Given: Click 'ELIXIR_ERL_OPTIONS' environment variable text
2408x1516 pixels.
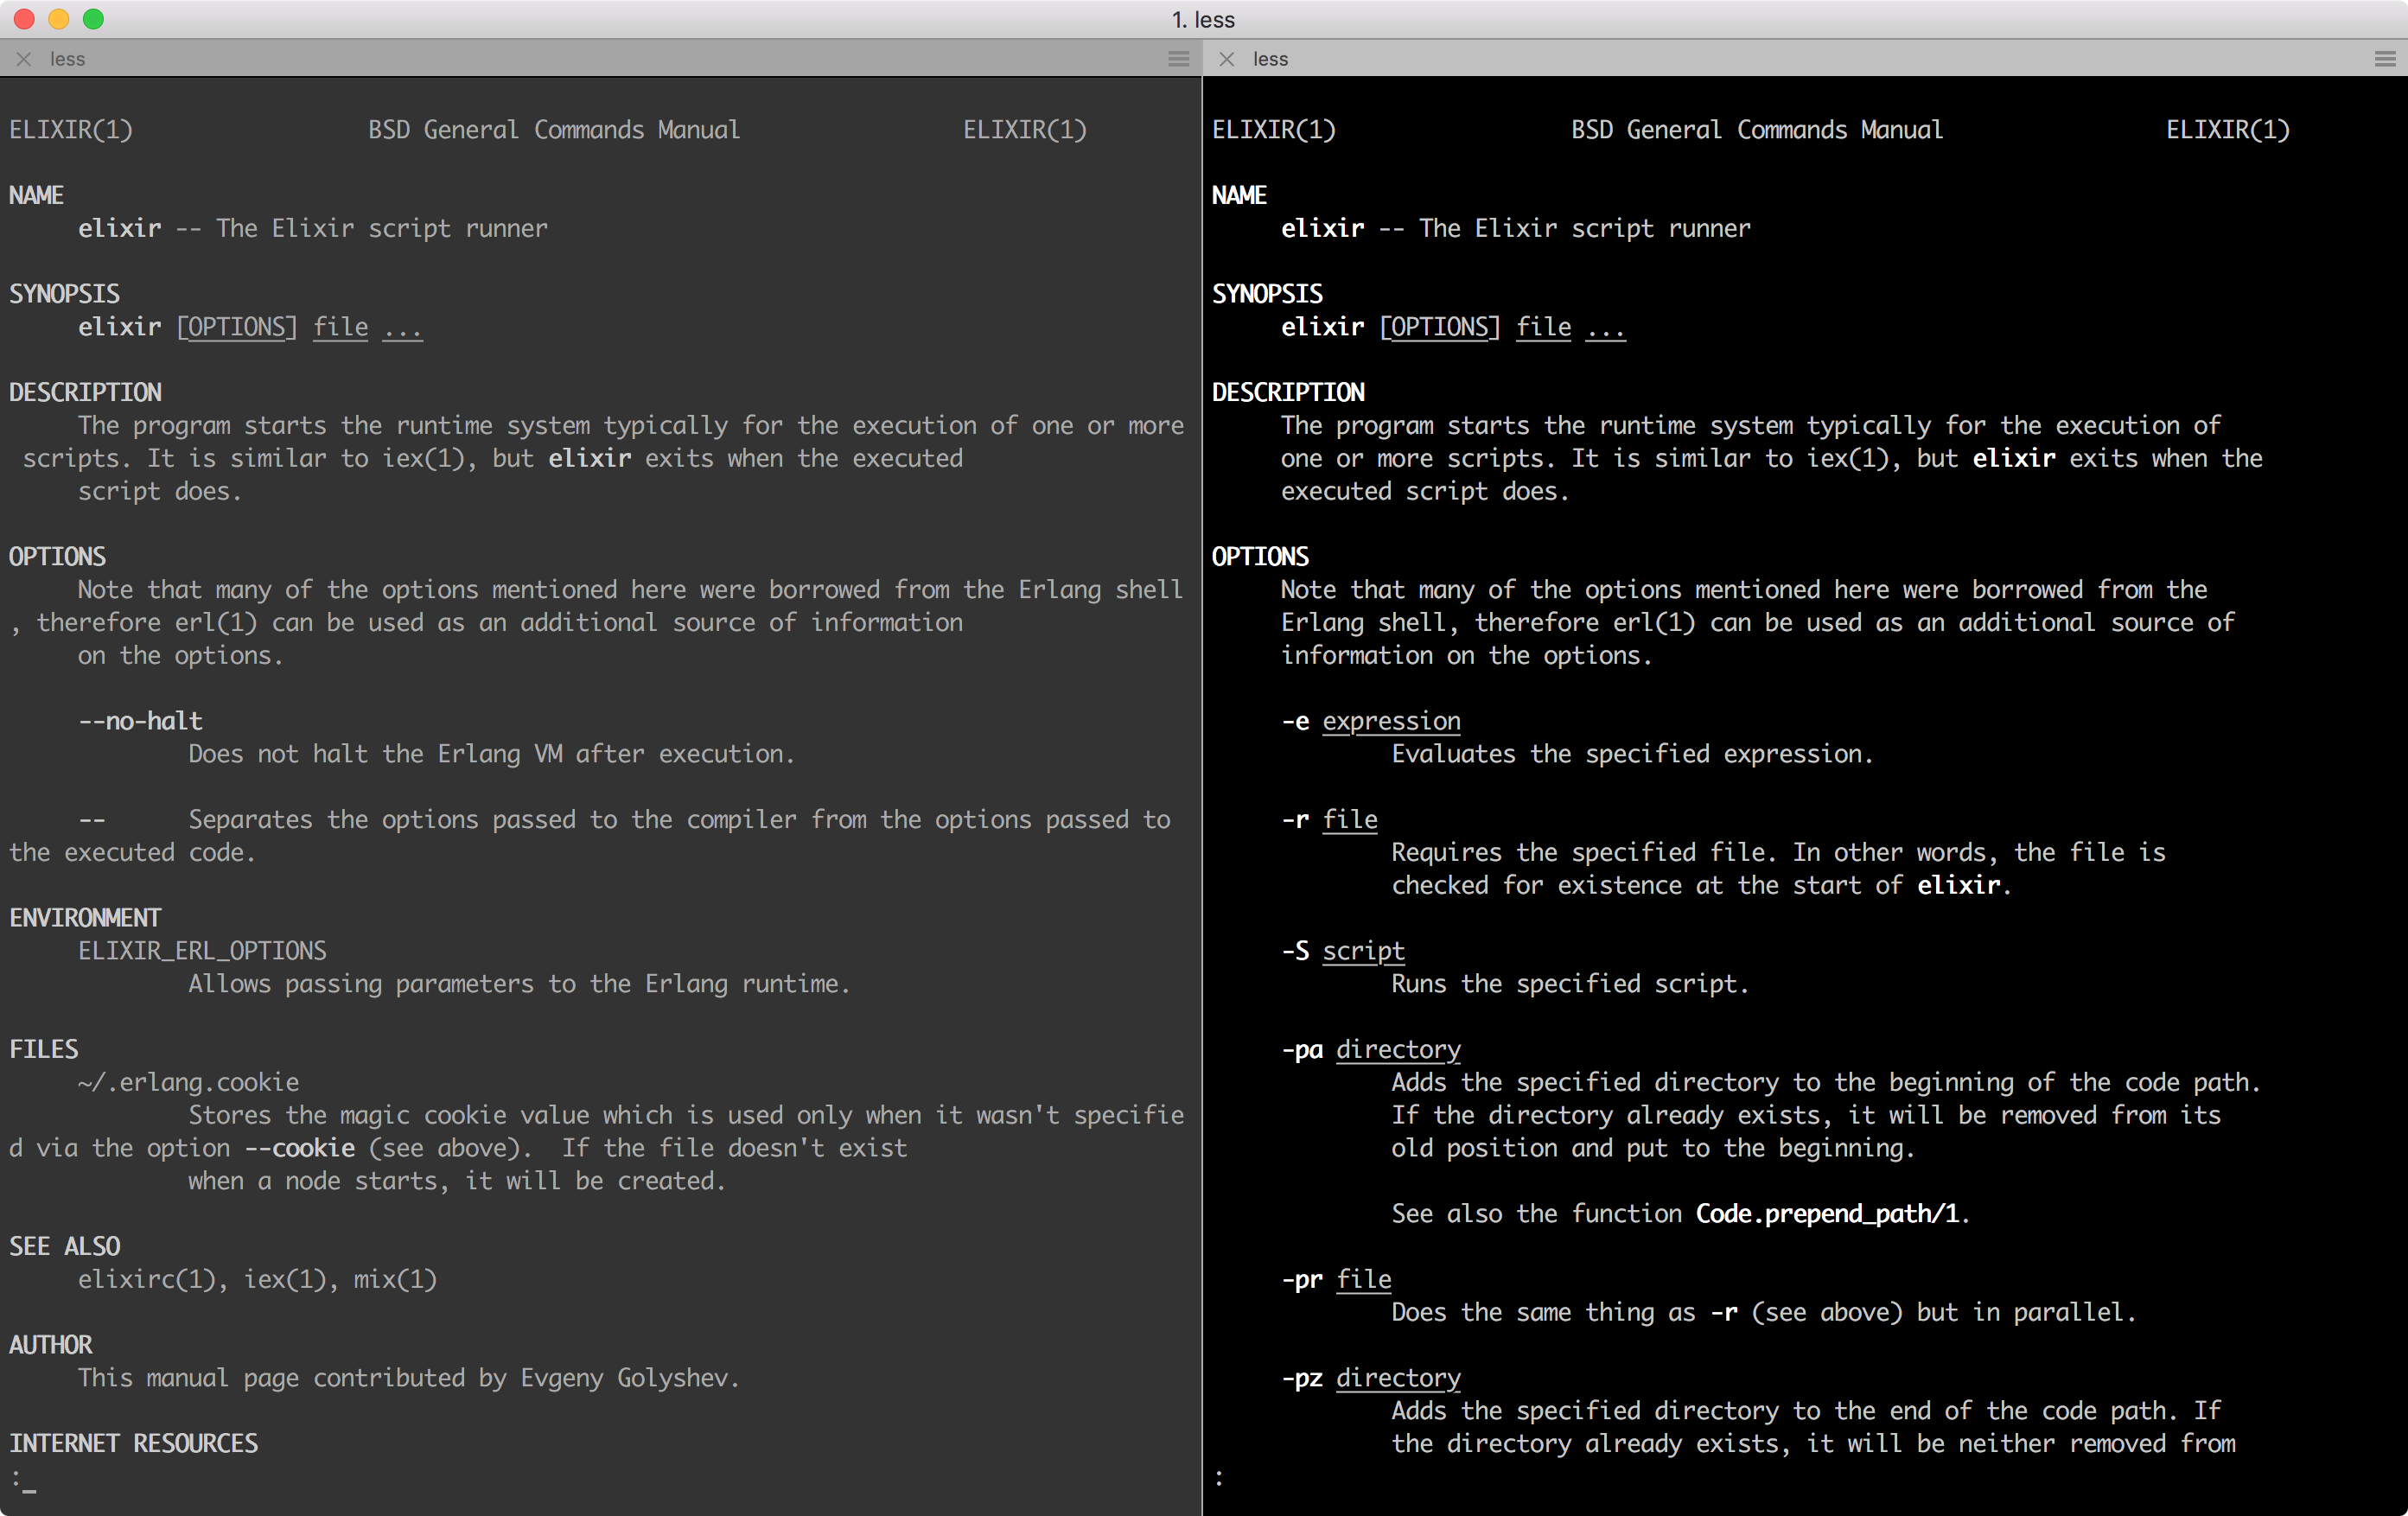Looking at the screenshot, I should [x=202, y=951].
